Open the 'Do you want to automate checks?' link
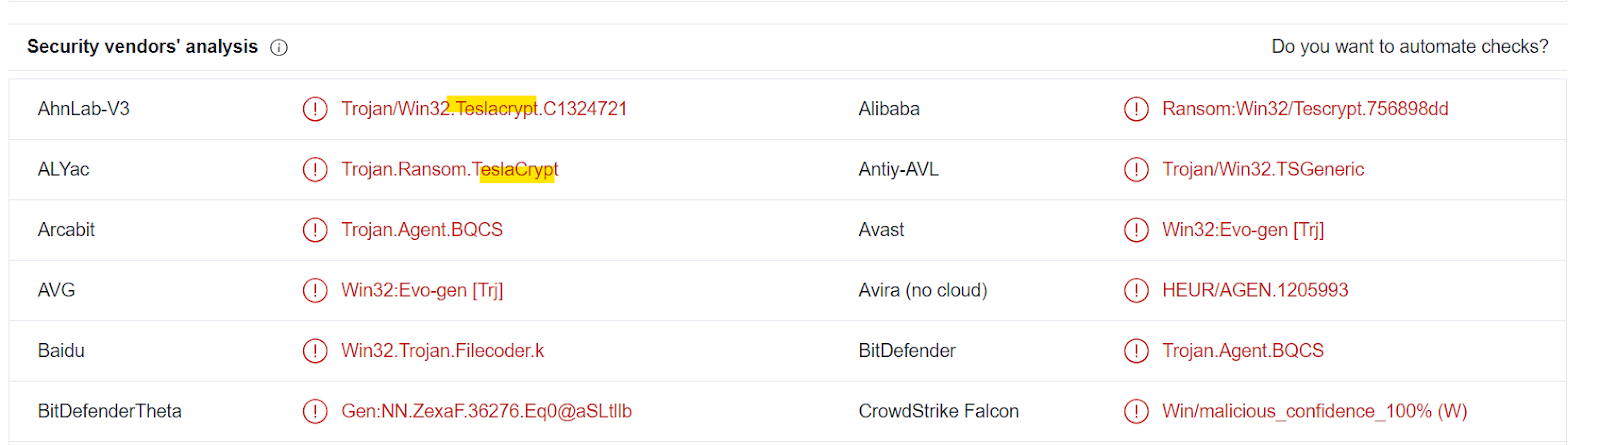This screenshot has width=1600, height=445. pos(1409,47)
